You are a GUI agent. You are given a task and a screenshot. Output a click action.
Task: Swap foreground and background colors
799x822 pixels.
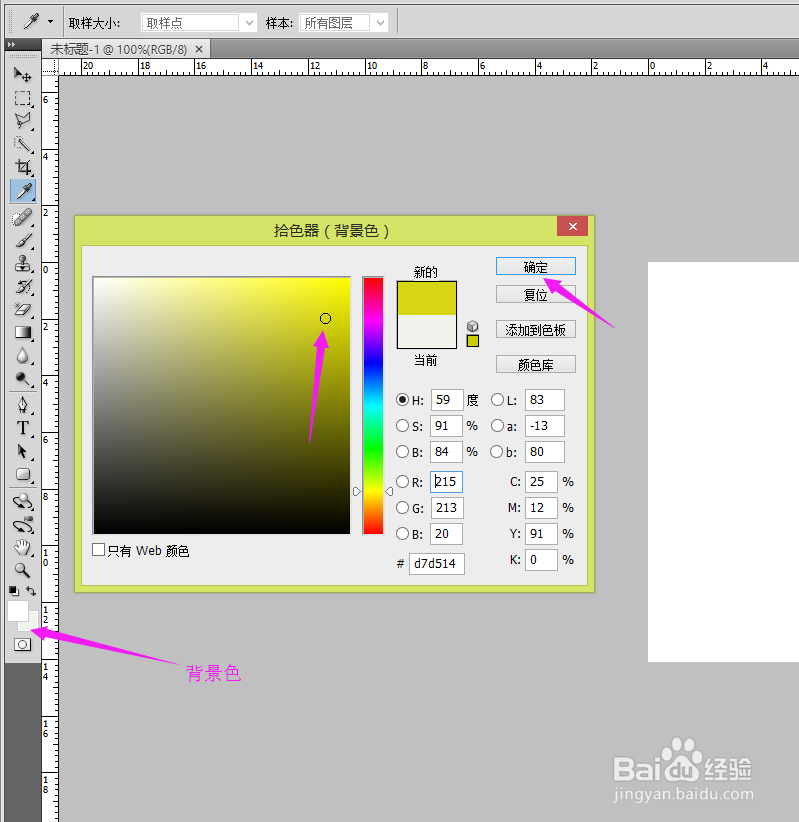tap(31, 591)
